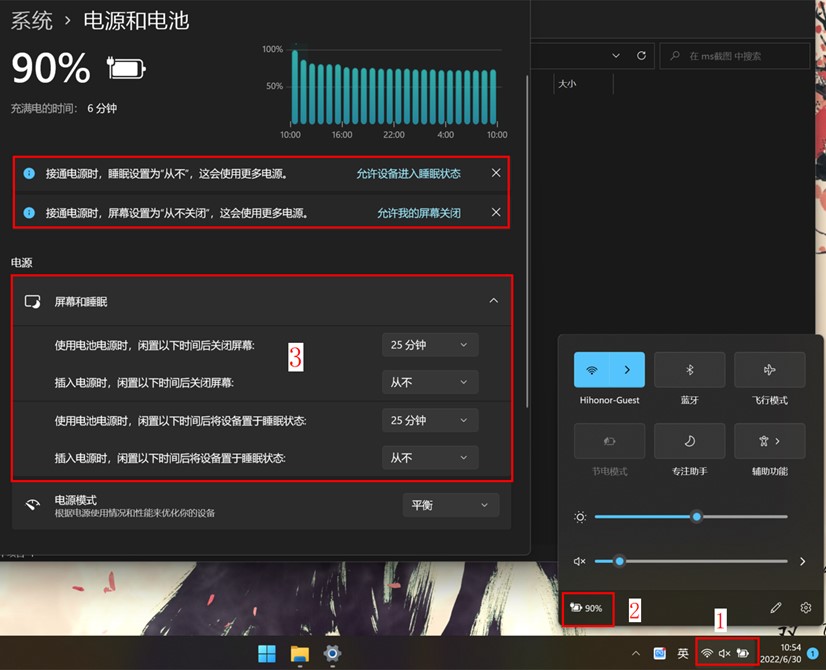The image size is (826, 670).
Task: Toggle the Bluetooth (蓝牙) tile
Action: click(x=689, y=370)
